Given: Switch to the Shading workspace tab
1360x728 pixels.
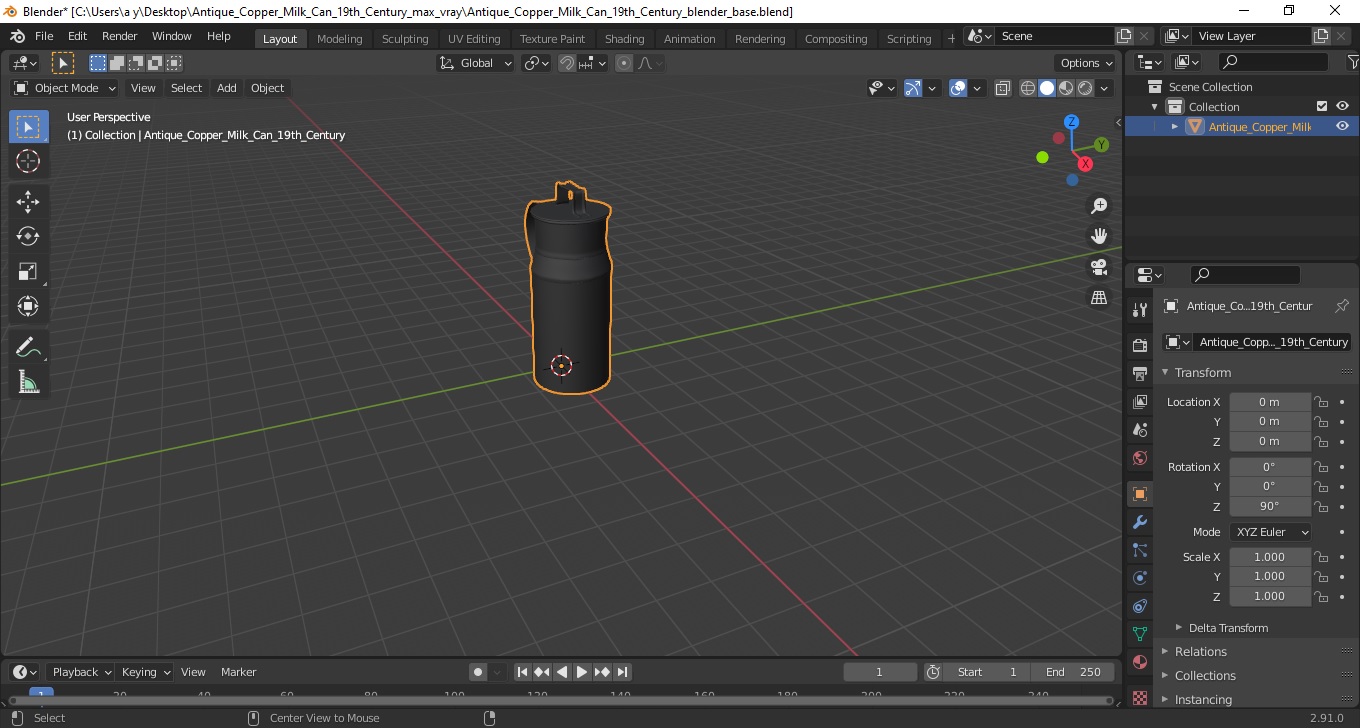Looking at the screenshot, I should 624,38.
